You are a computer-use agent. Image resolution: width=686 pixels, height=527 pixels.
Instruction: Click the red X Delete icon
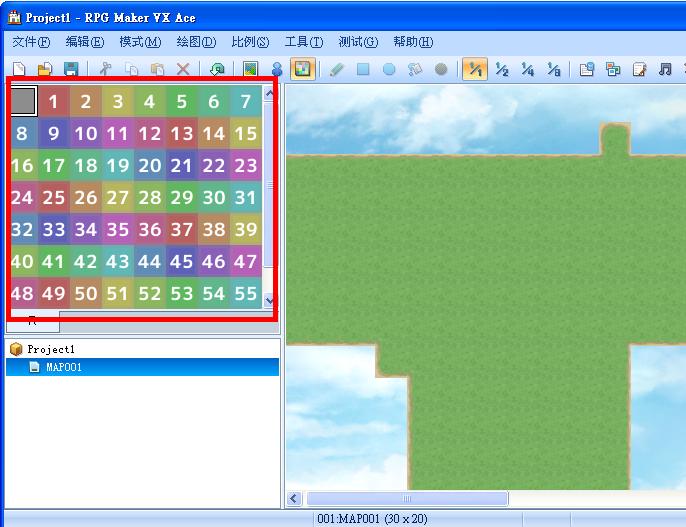[x=183, y=69]
